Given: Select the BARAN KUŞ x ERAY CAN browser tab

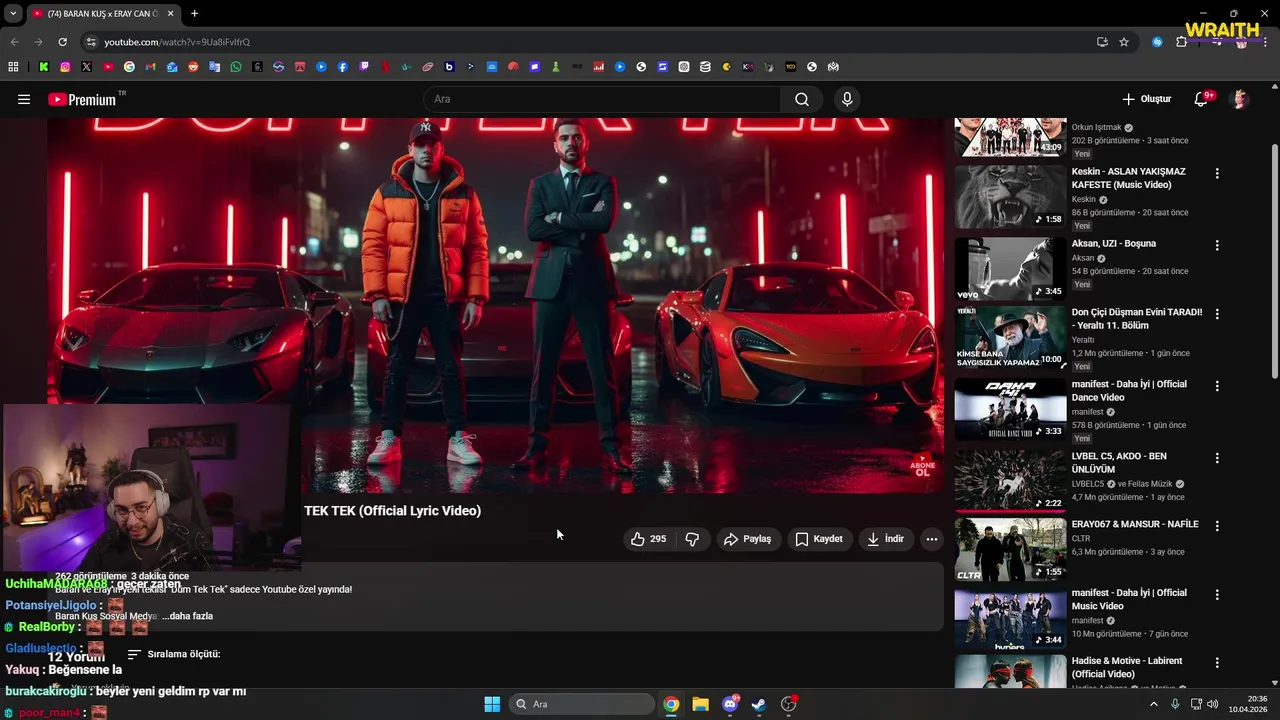Looking at the screenshot, I should [102, 13].
